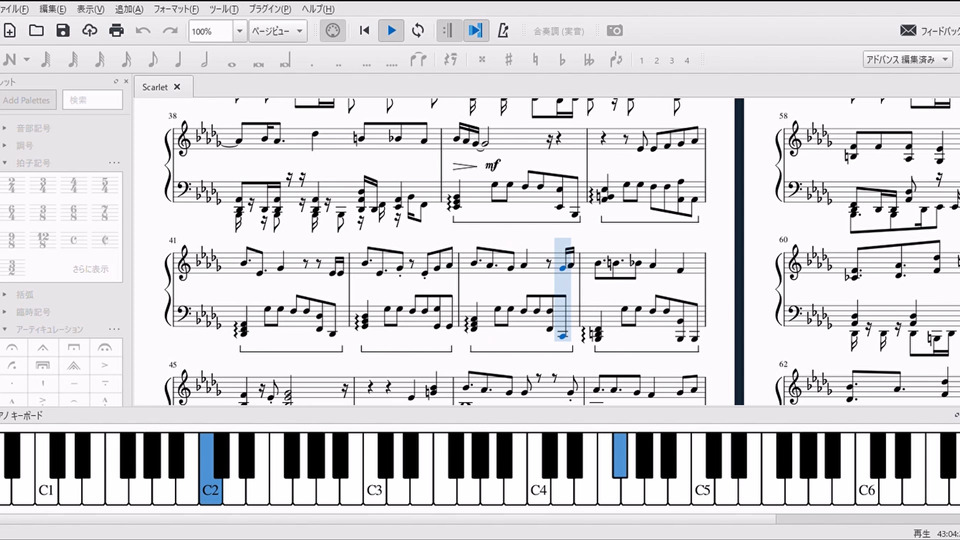The image size is (960, 540).
Task: Flip note stem direction
Action: [616, 59]
